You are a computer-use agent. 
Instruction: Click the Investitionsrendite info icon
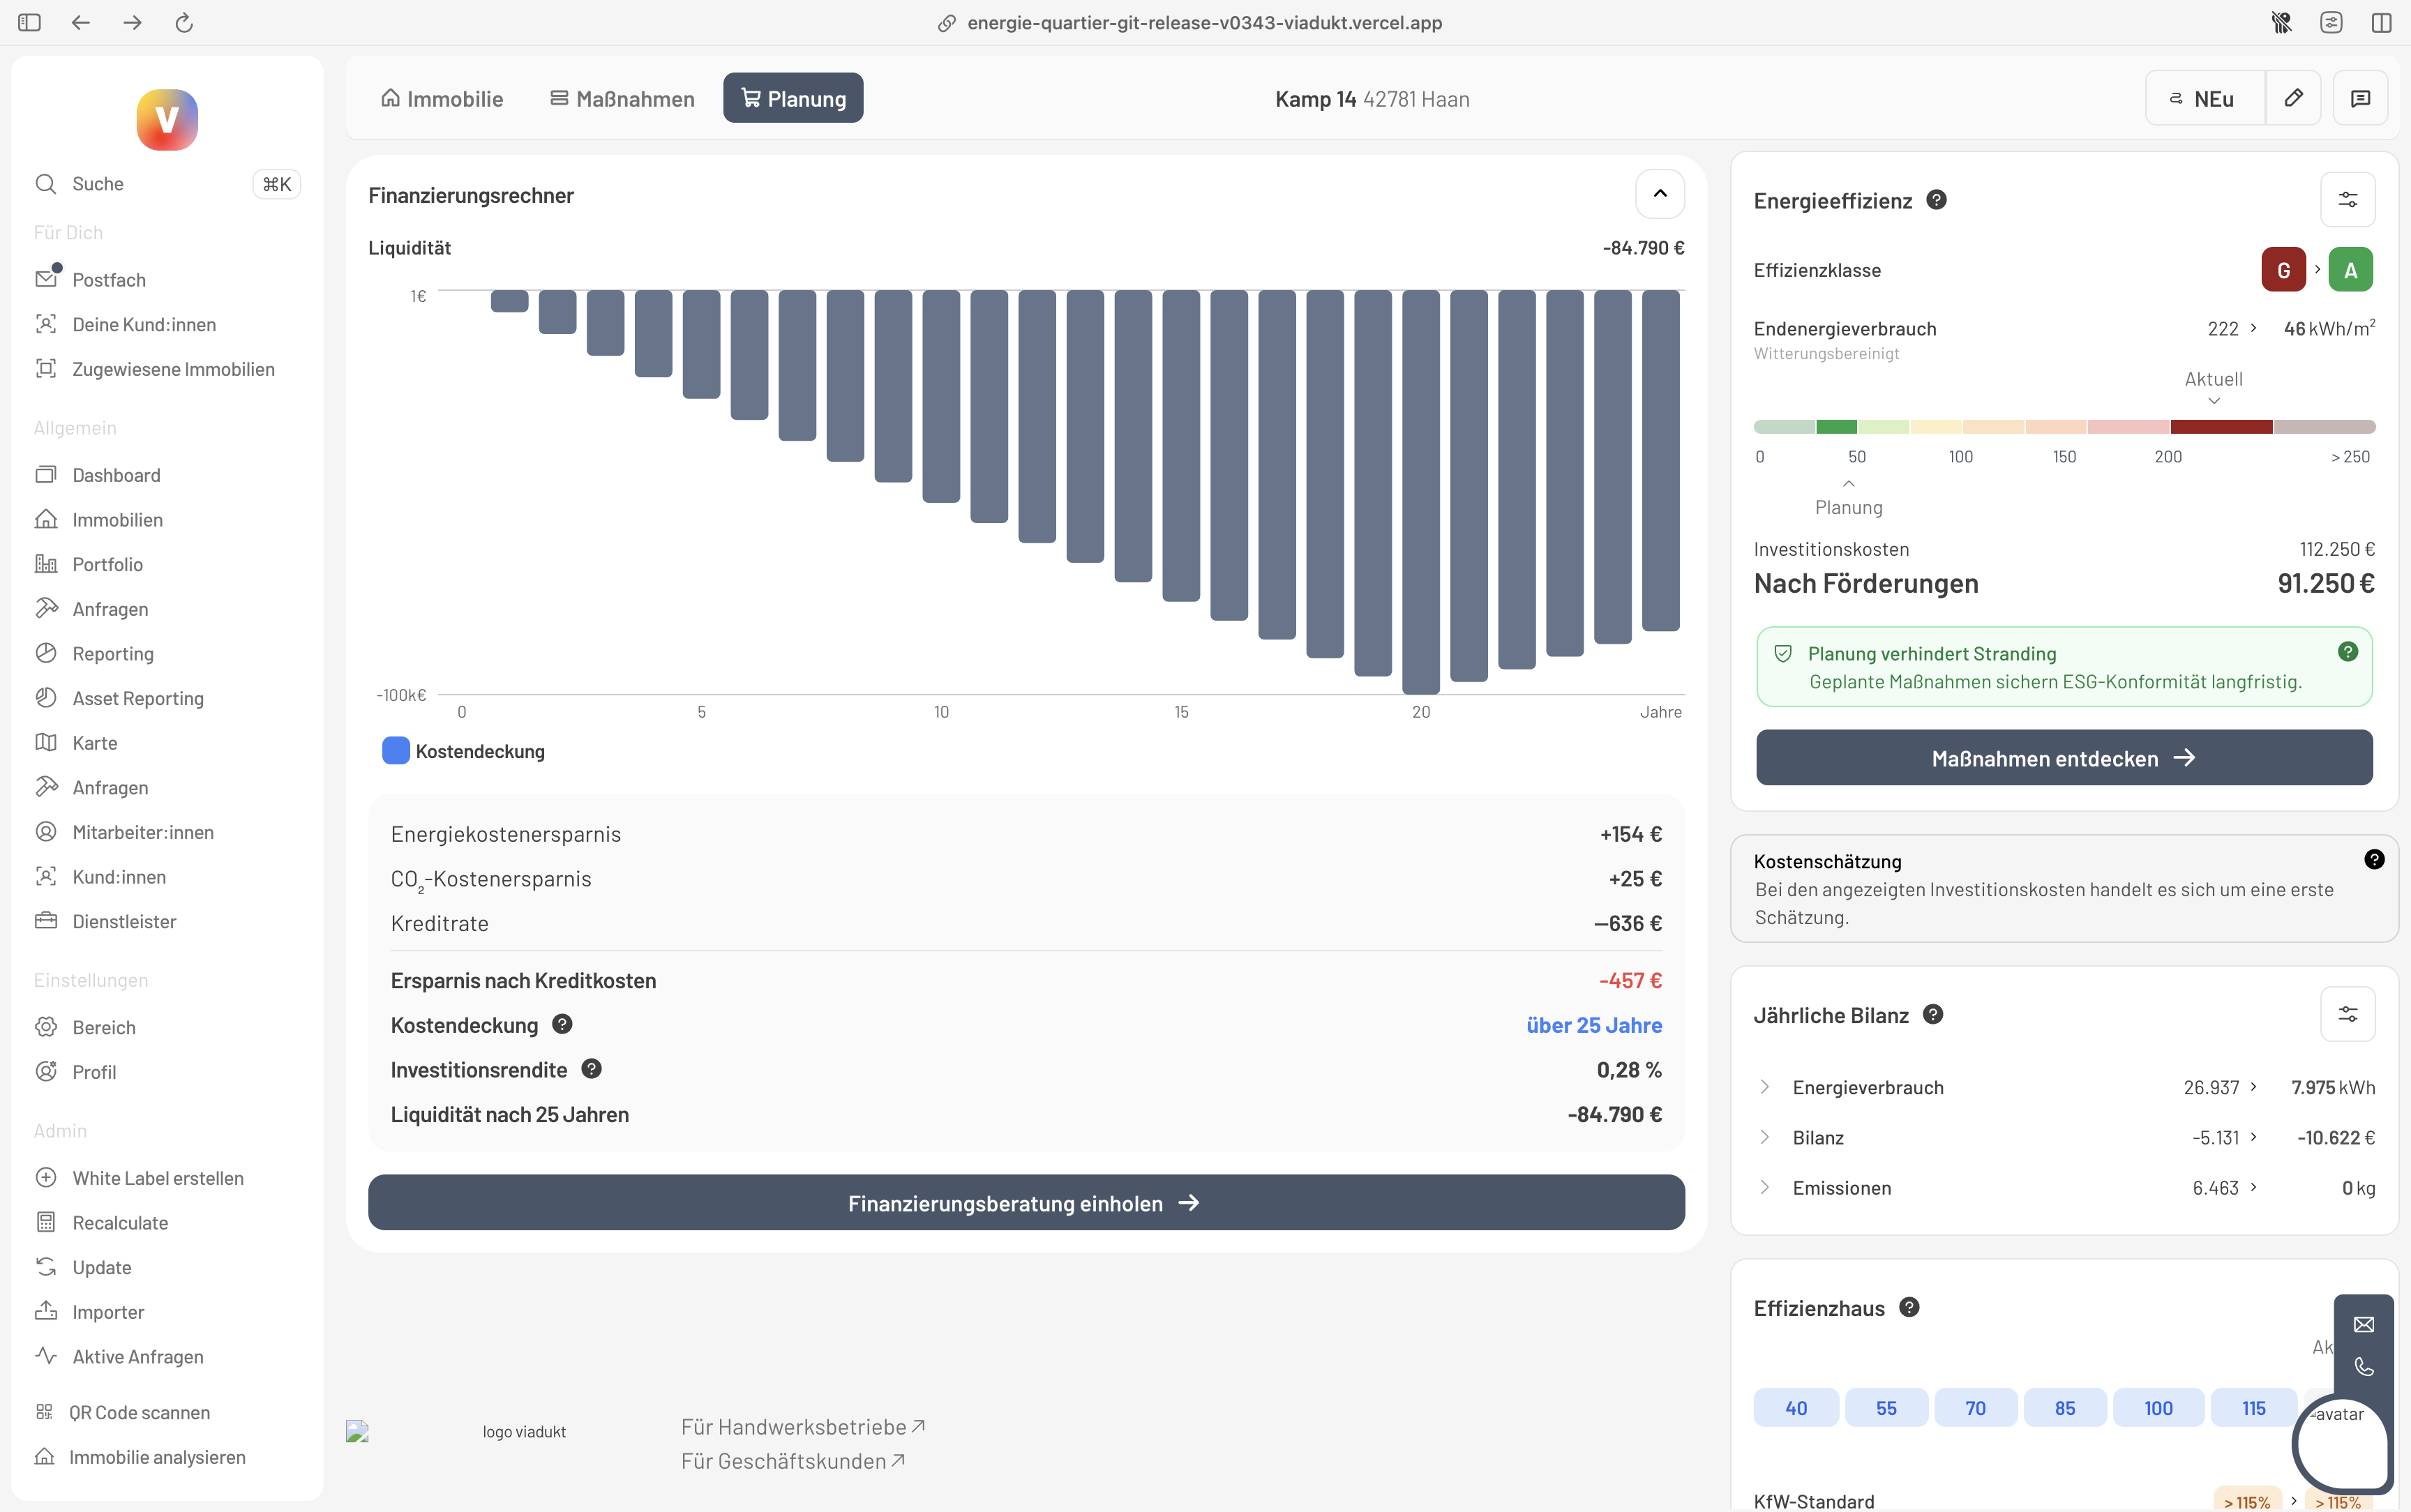coord(591,1069)
